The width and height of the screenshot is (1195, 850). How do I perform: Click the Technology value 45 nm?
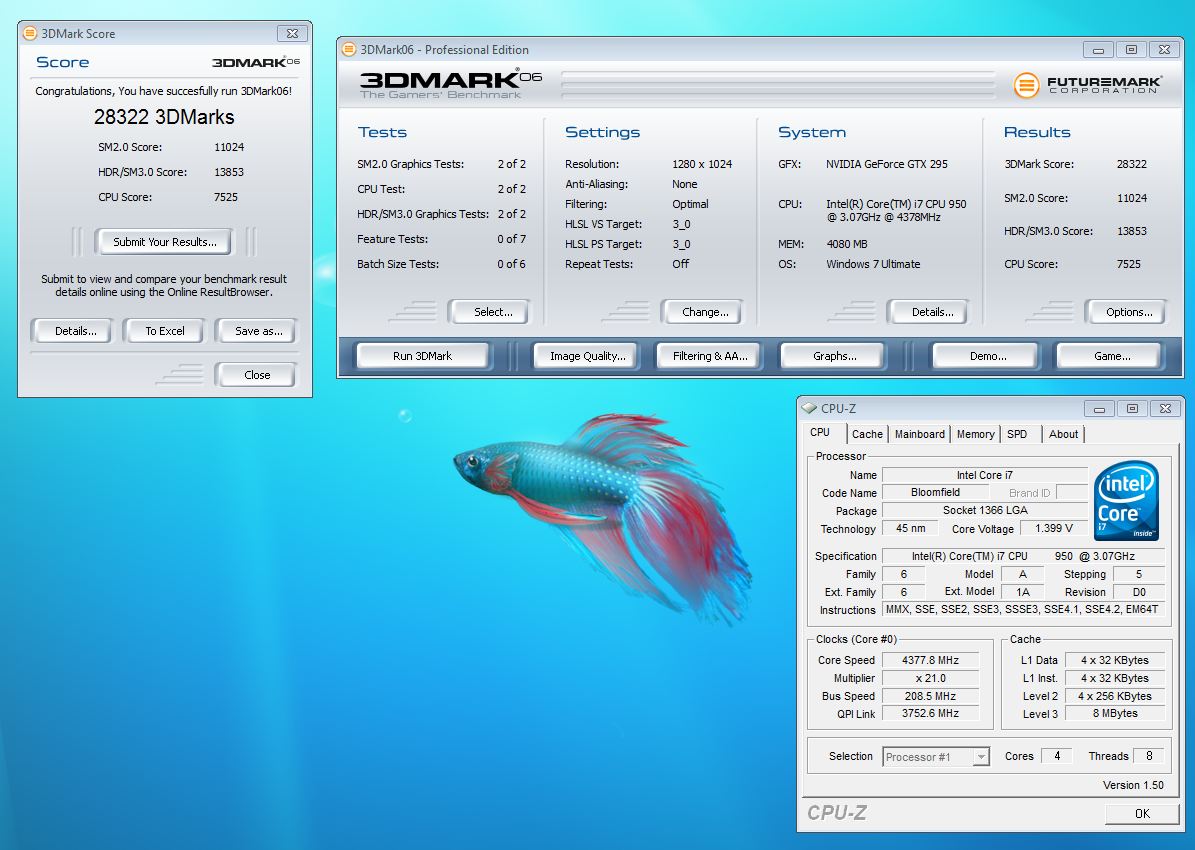click(911, 528)
